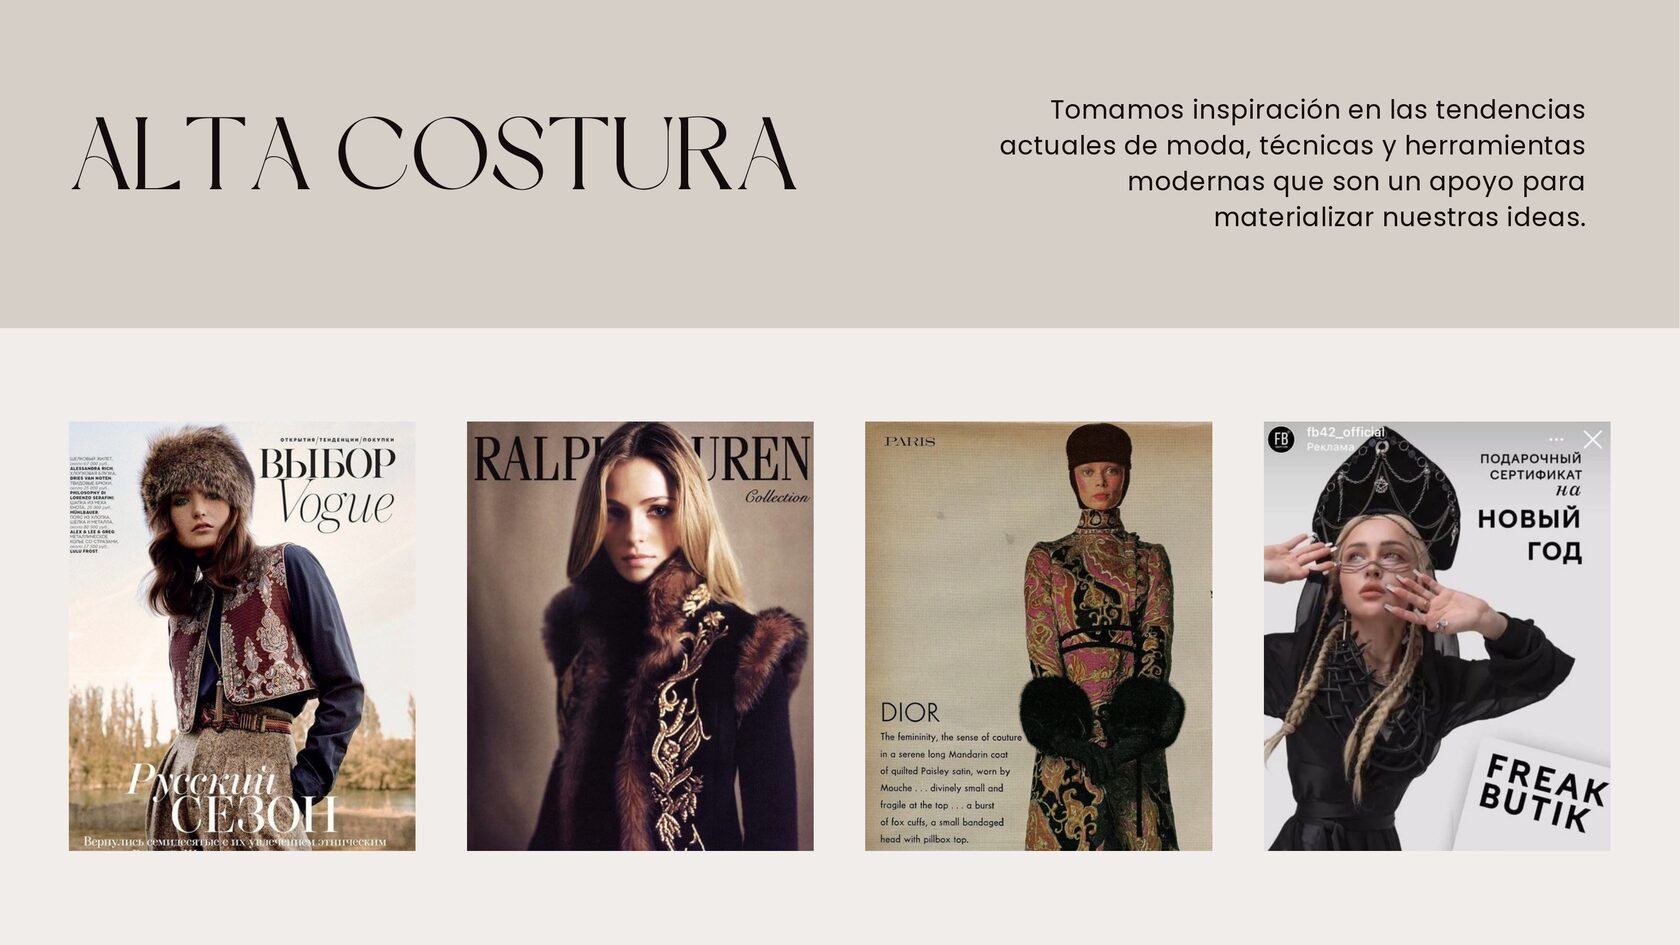
Task: Click the DIOR heading in the clipping
Action: [910, 713]
